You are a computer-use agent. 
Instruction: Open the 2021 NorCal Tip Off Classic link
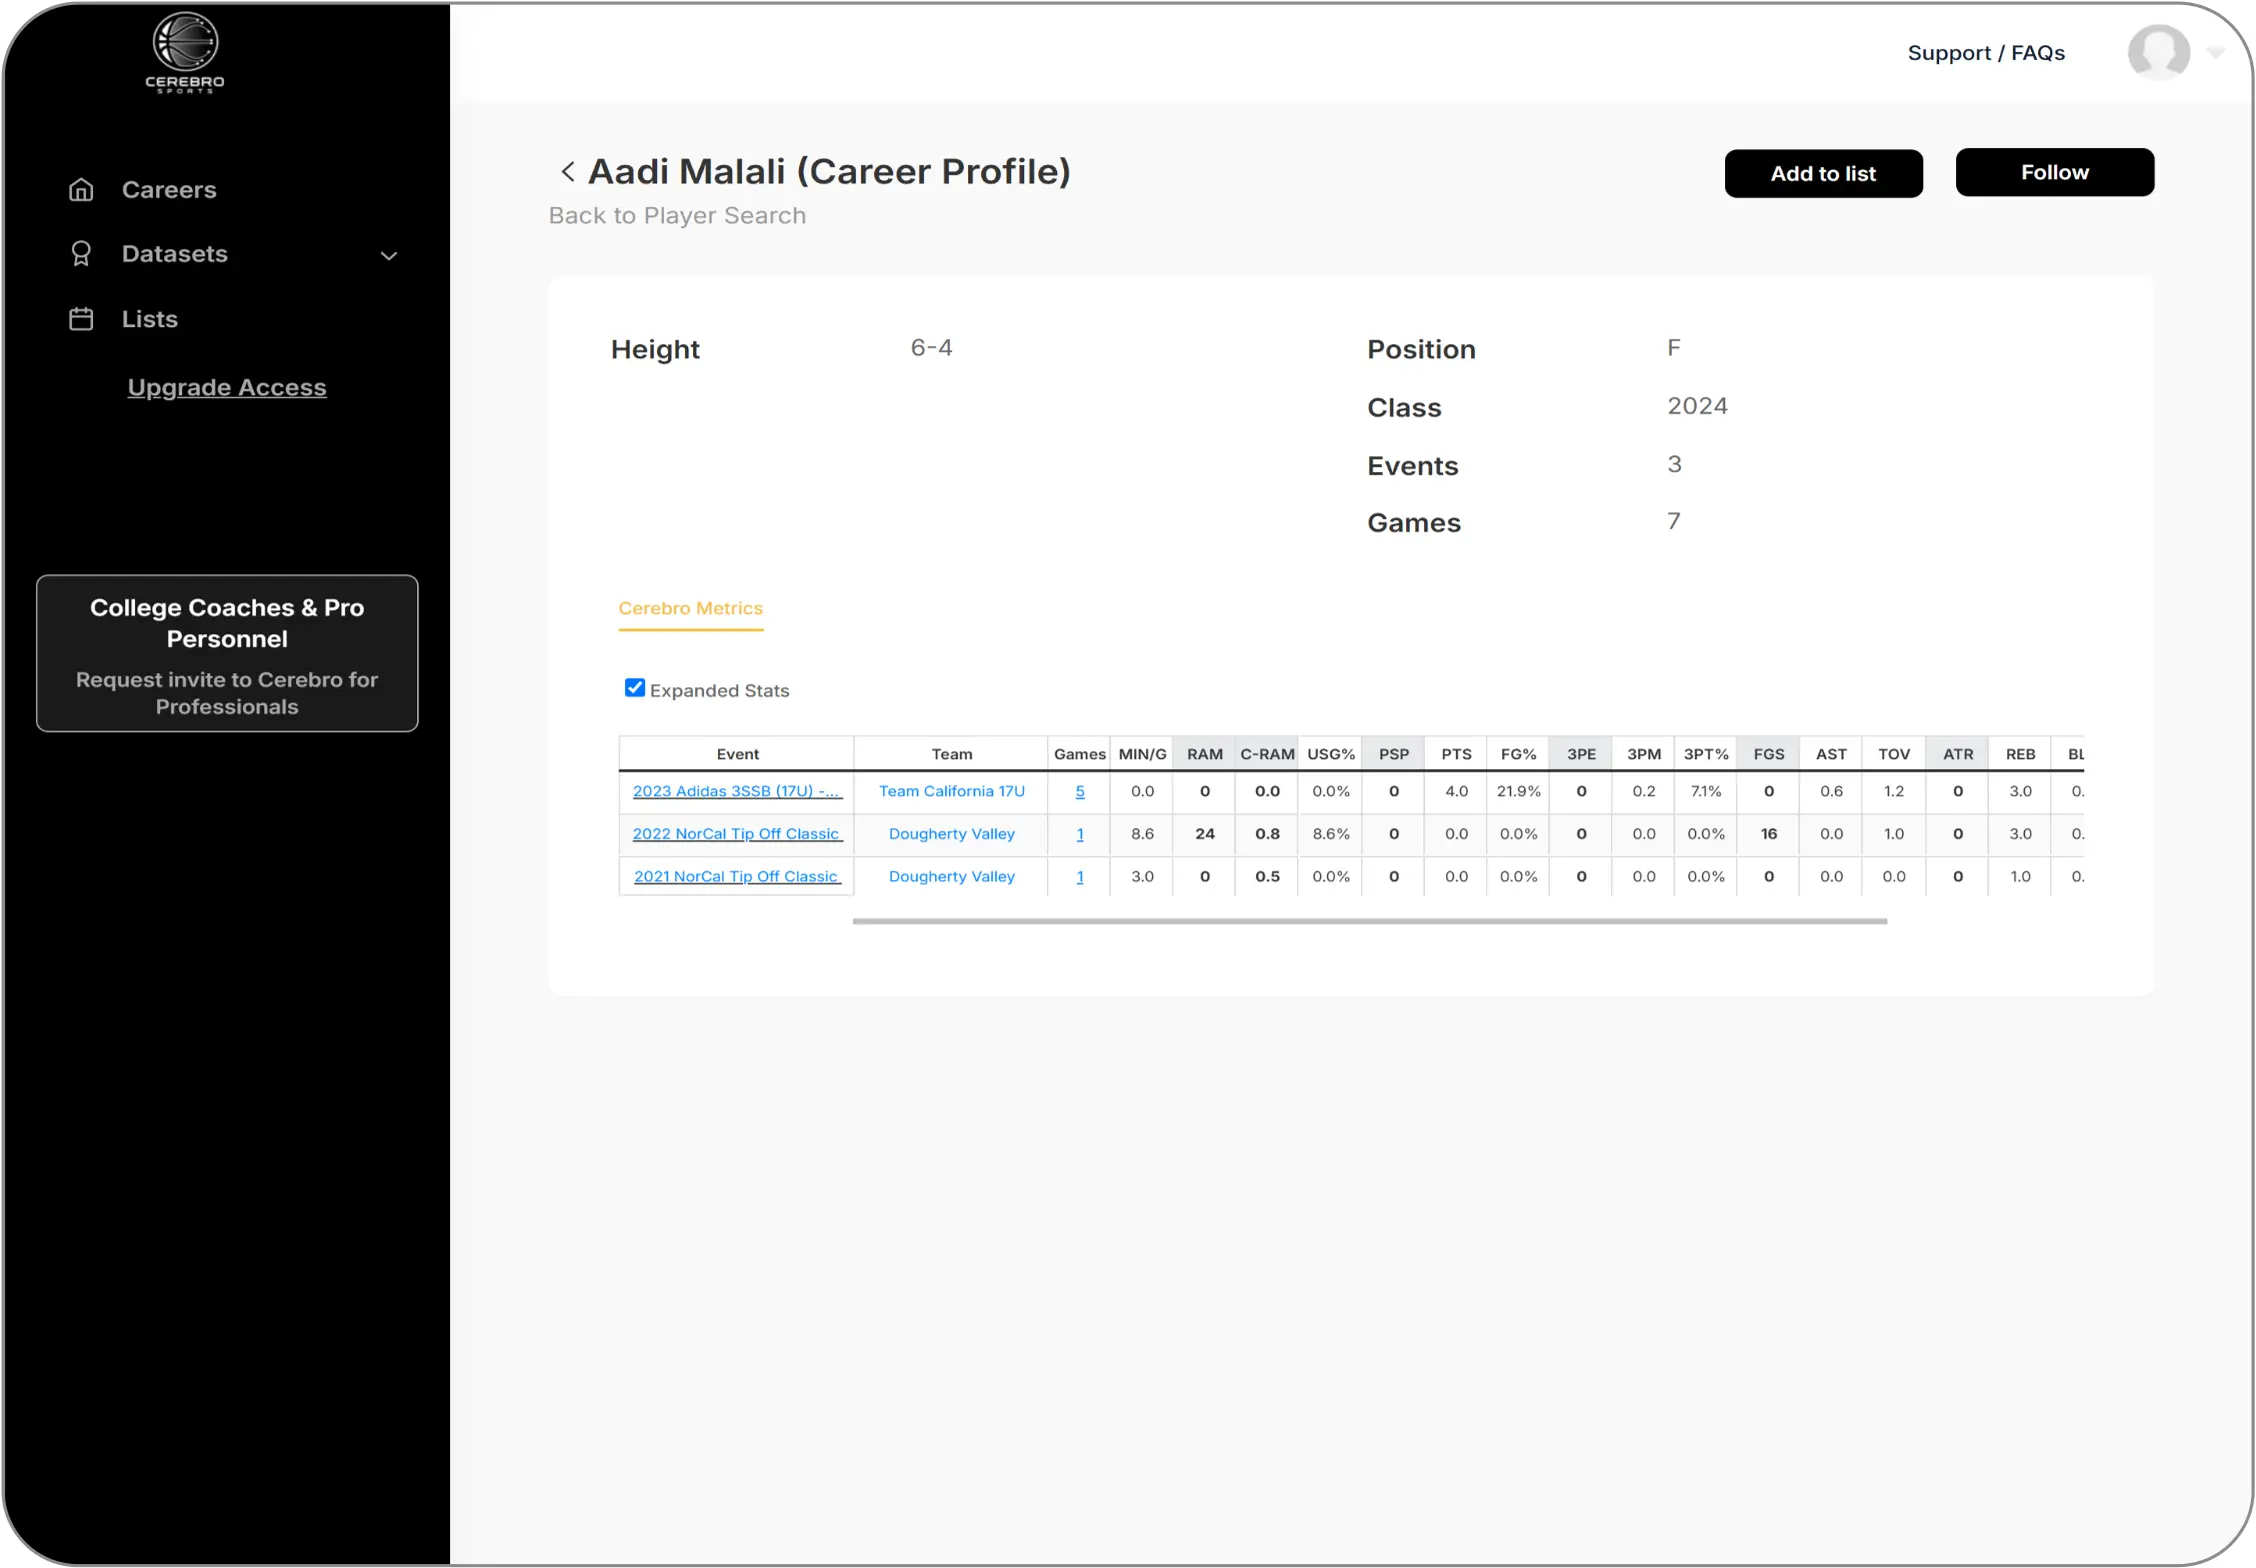[x=737, y=877]
